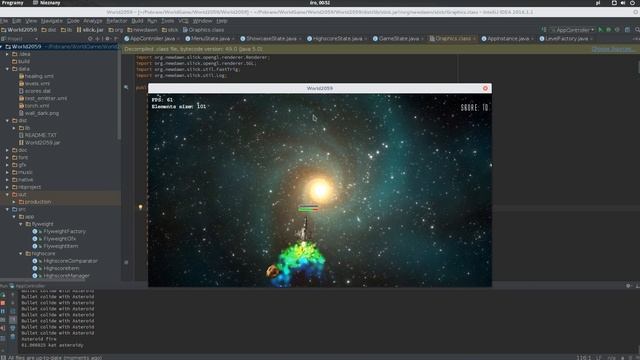Click the Choose Sources link in the decompiled banner
640x360 pixels.
pyautogui.click(x=613, y=49)
